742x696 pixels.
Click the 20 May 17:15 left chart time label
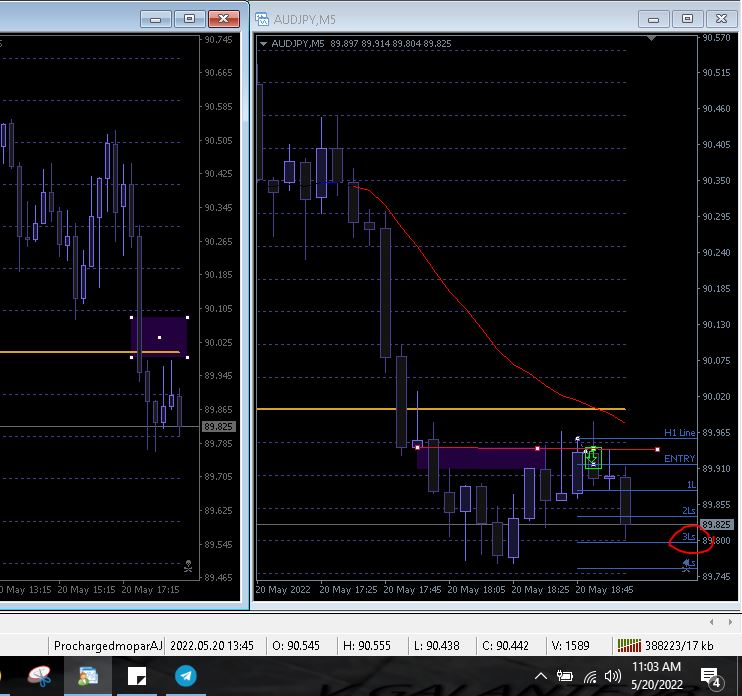point(150,590)
